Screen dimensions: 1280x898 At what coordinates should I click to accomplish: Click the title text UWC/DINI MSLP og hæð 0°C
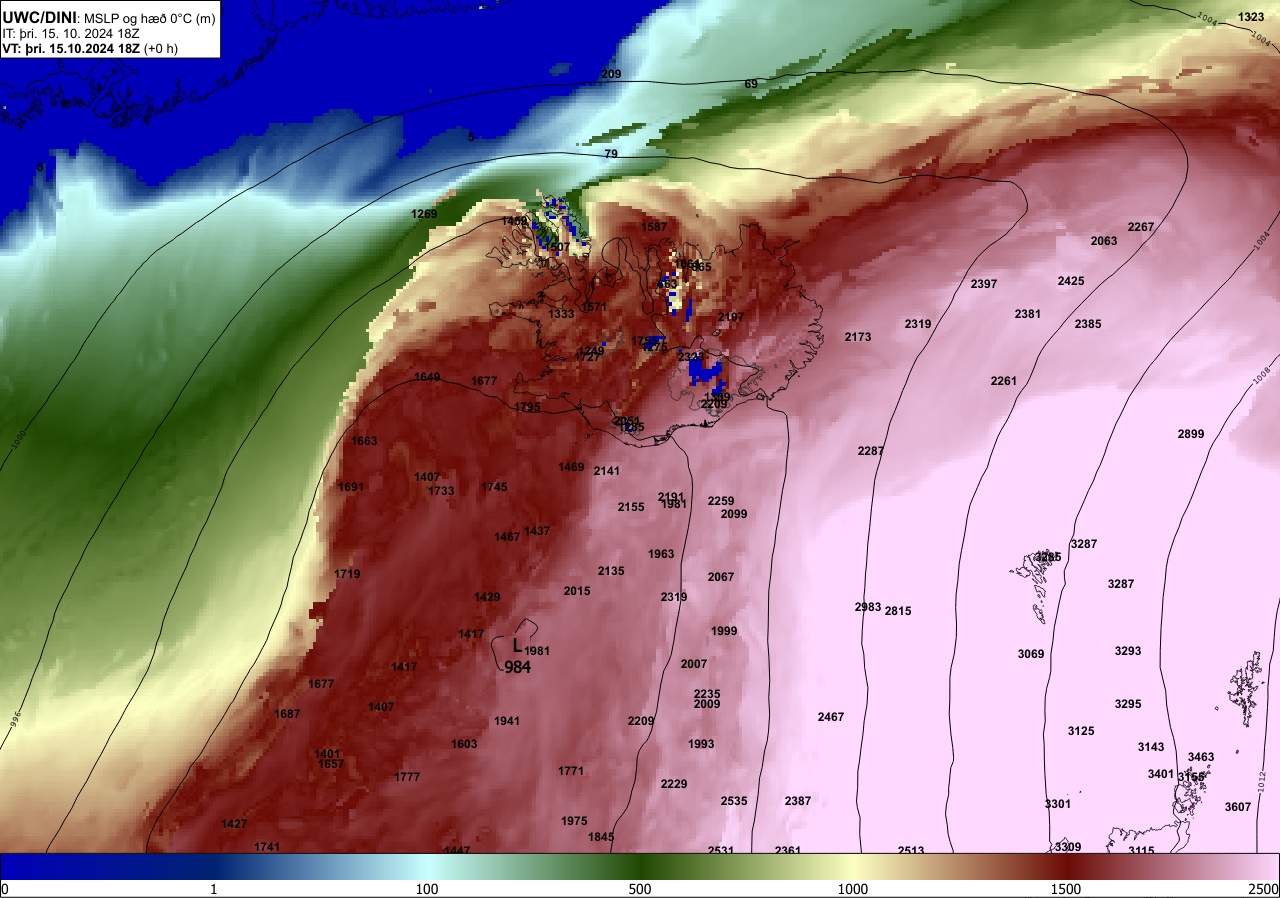click(108, 17)
